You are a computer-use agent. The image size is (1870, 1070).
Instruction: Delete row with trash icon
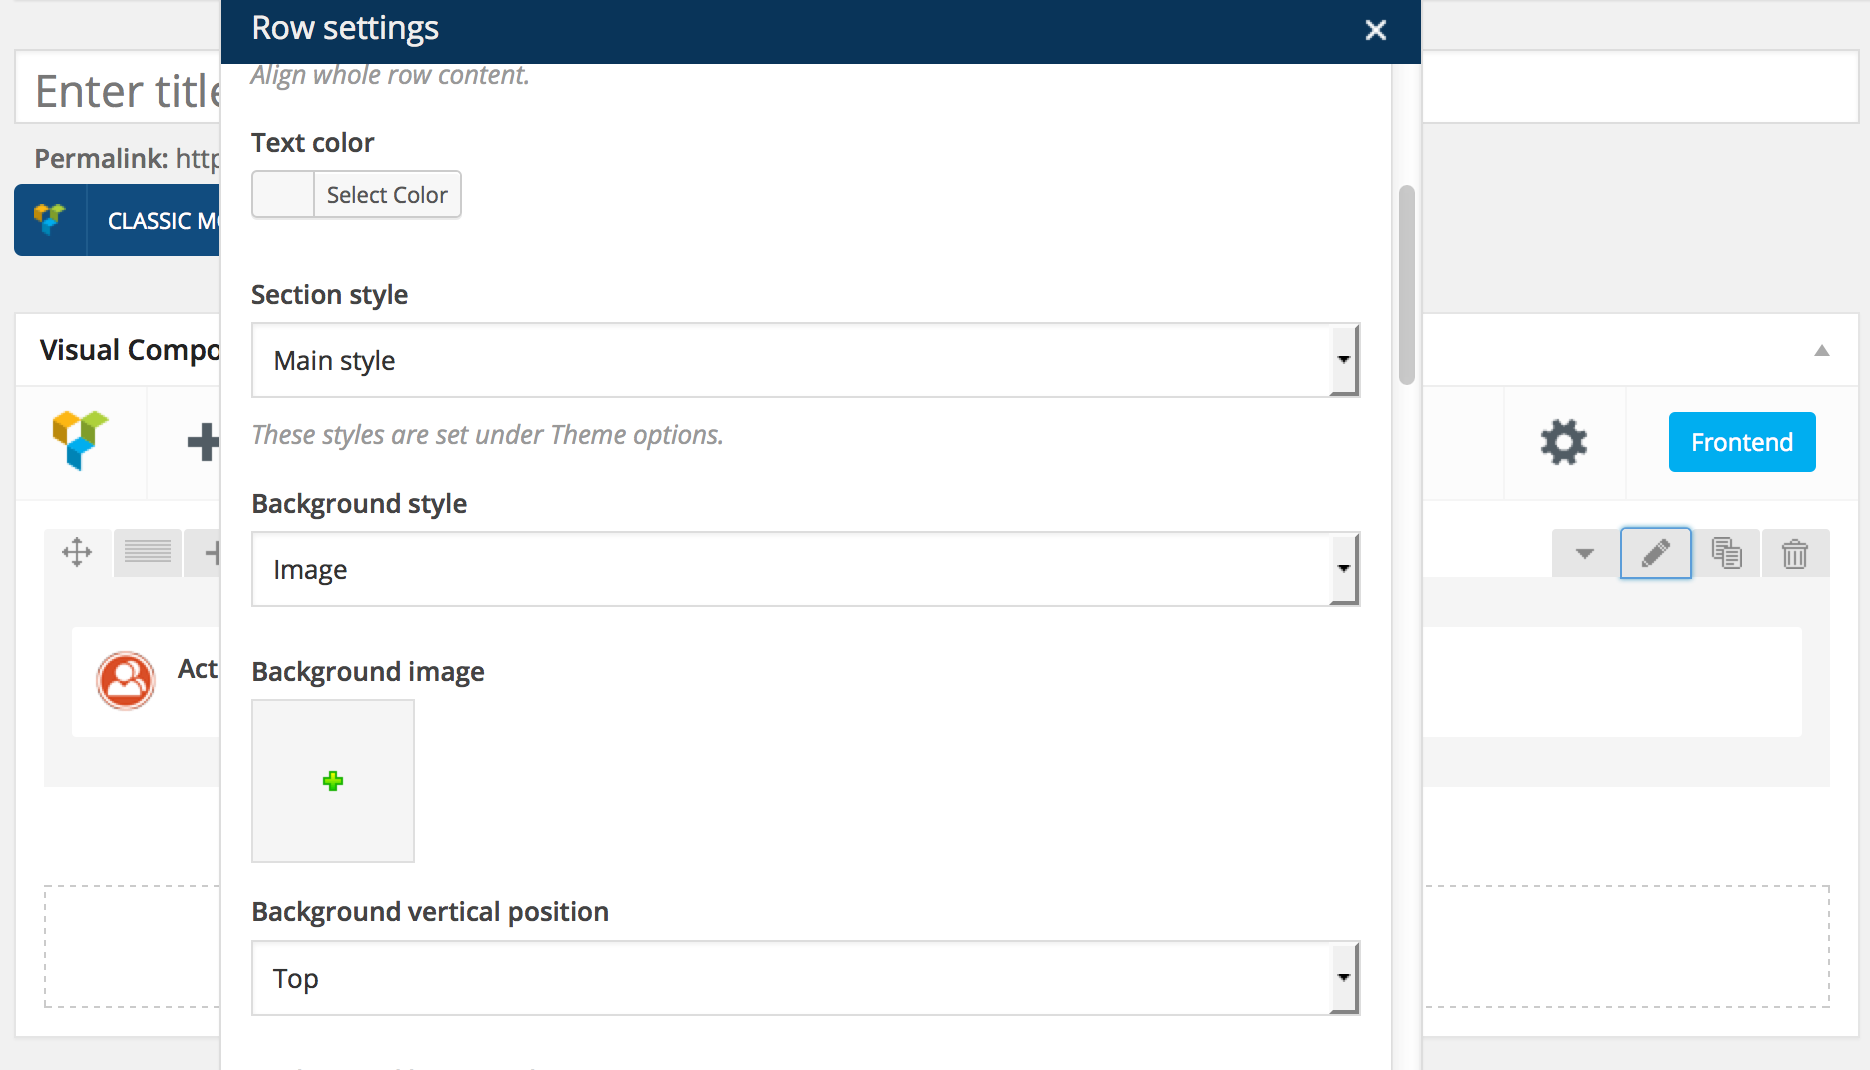click(x=1795, y=553)
